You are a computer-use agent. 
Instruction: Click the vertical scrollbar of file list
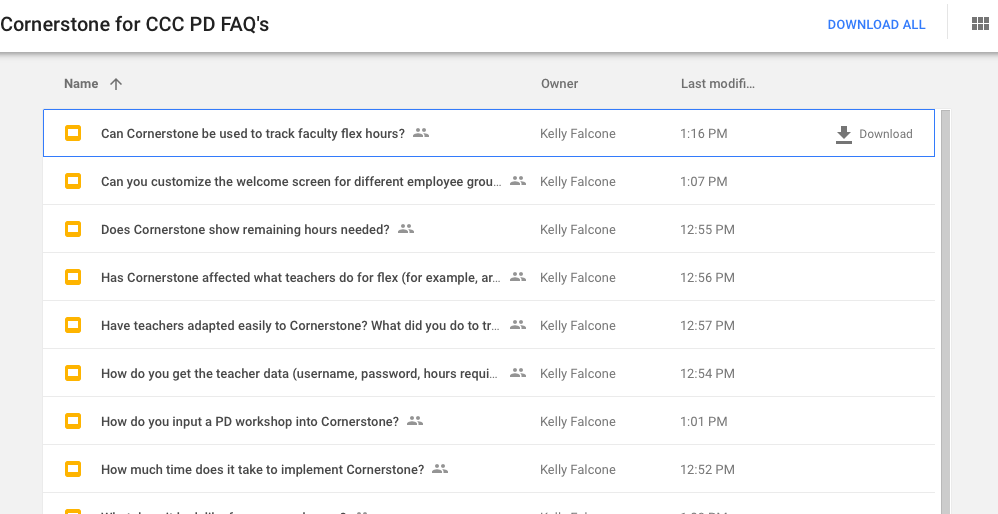[945, 312]
